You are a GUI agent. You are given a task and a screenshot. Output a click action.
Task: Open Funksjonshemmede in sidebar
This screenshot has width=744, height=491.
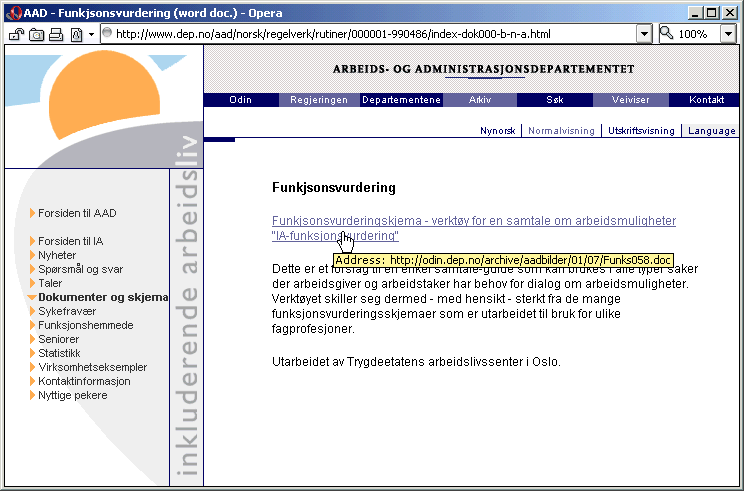[x=85, y=325]
